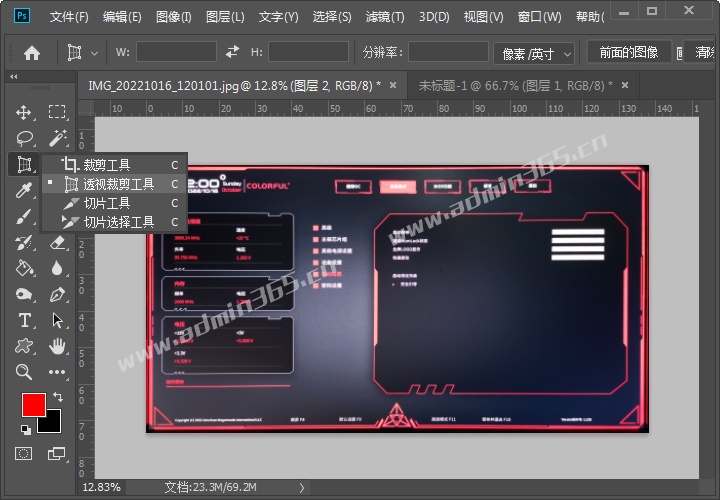This screenshot has width=720, height=500.
Task: Click the W width input field
Action: [176, 52]
